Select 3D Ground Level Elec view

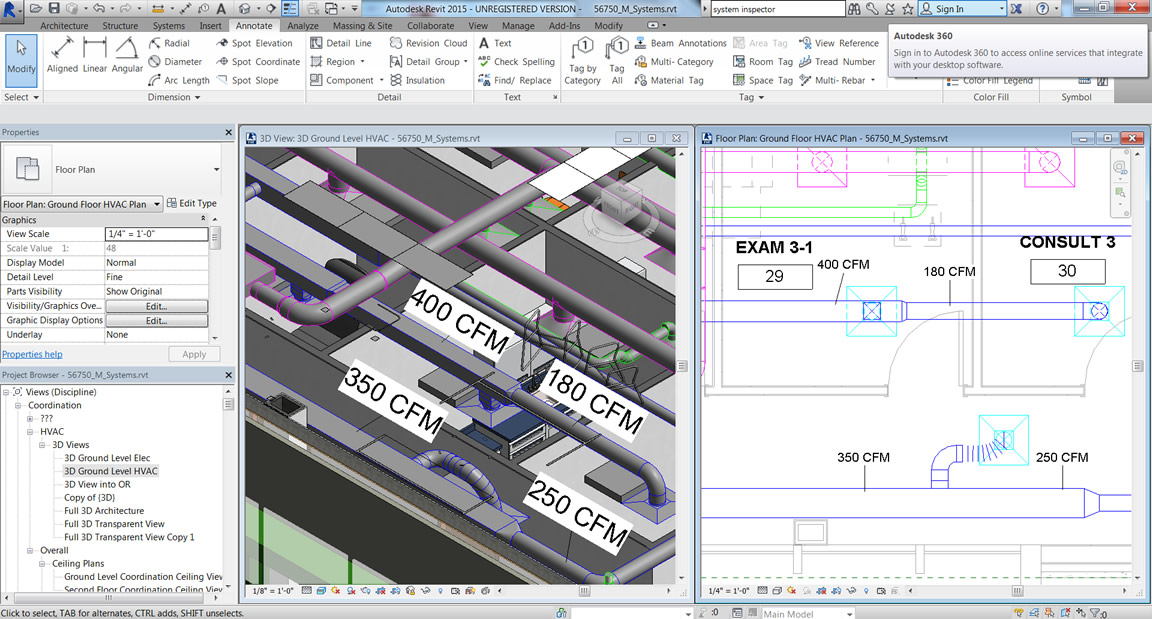(x=107, y=458)
